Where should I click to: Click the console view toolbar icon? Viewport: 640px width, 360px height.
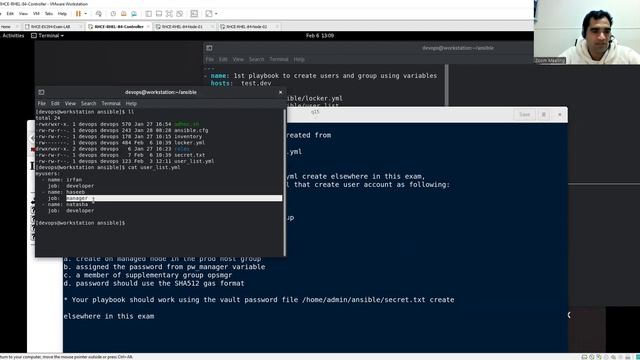[x=194, y=13]
